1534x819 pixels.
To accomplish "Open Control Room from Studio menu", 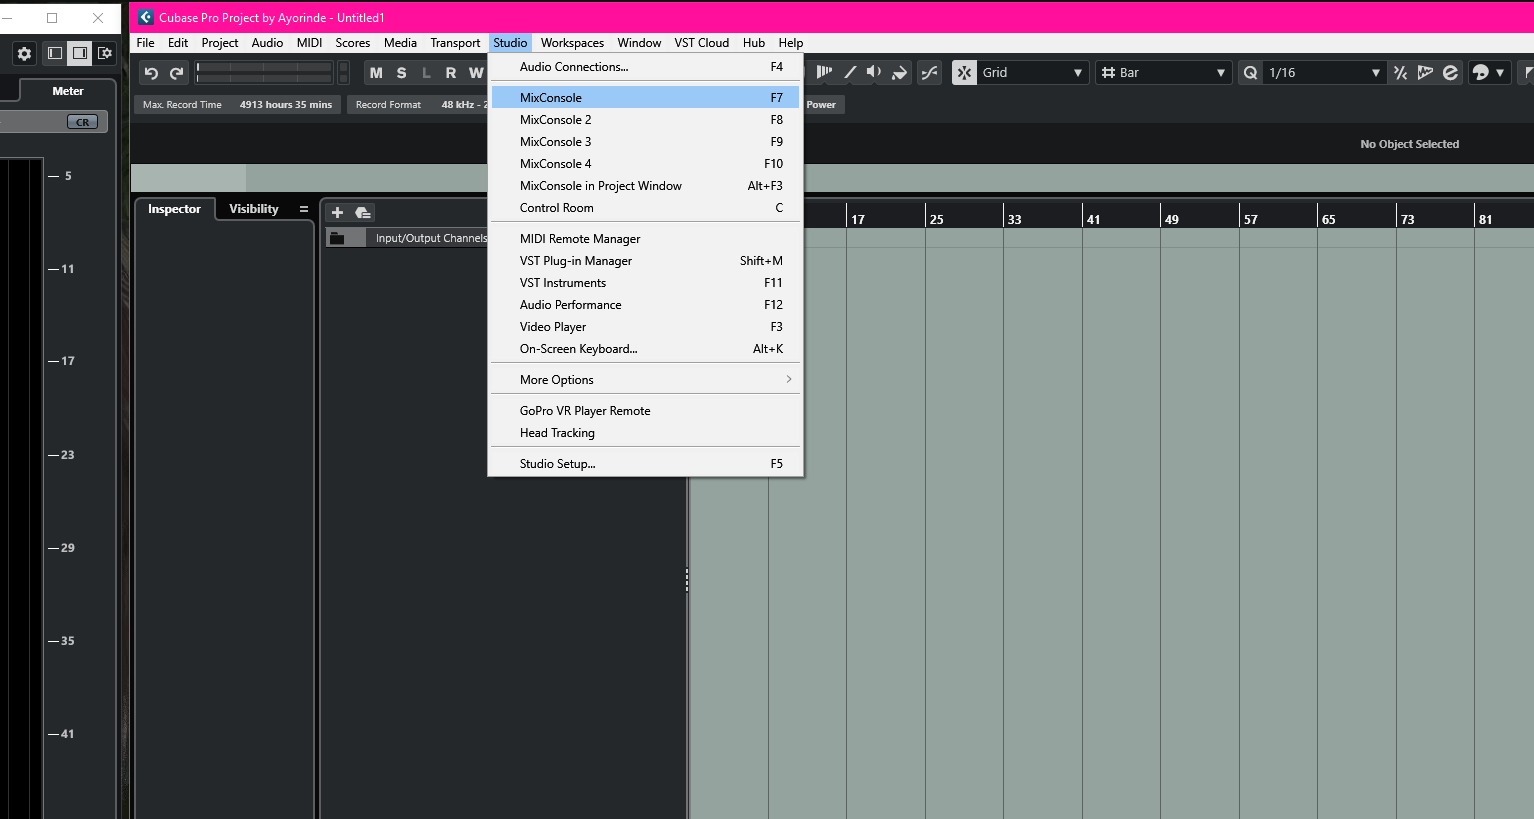I will click(x=645, y=208).
